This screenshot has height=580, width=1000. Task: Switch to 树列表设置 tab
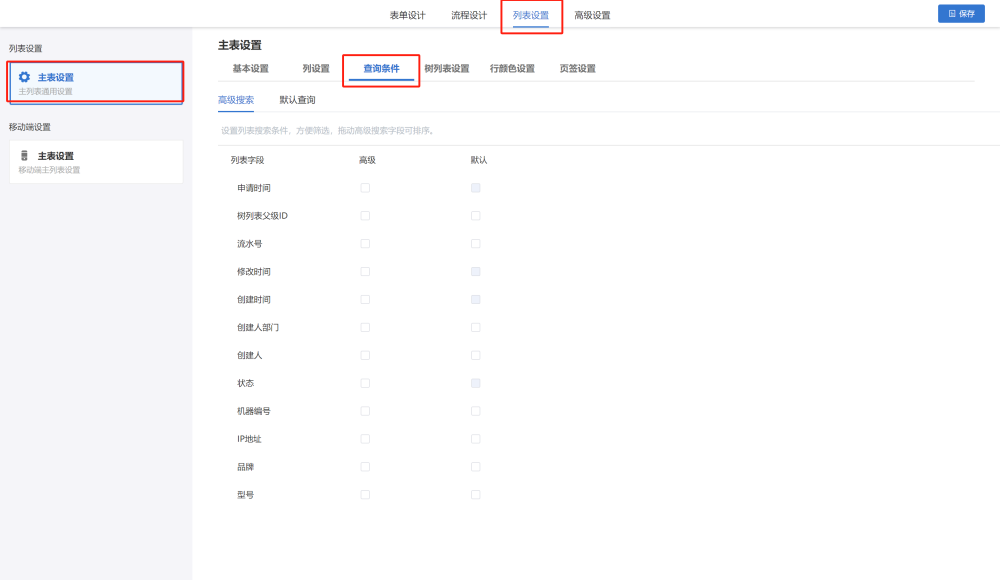(x=446, y=69)
